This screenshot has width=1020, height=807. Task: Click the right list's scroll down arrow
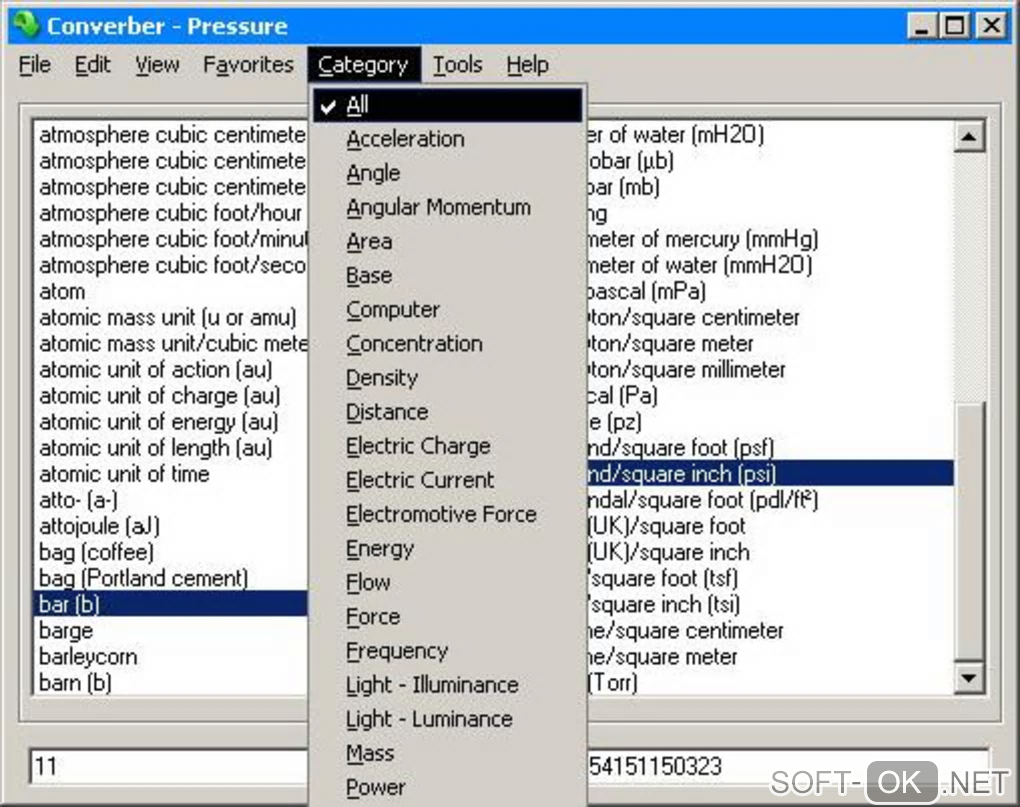click(x=969, y=679)
